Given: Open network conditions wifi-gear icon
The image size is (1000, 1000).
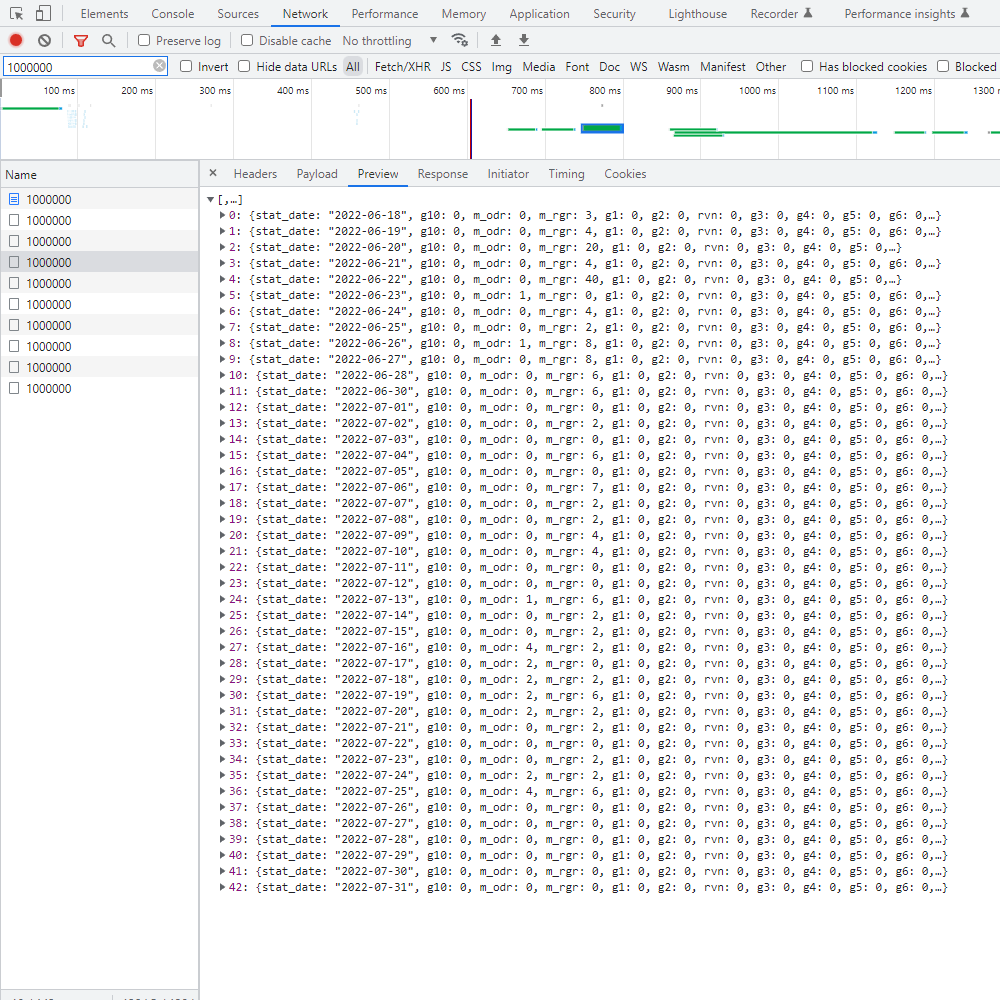Looking at the screenshot, I should coord(459,41).
